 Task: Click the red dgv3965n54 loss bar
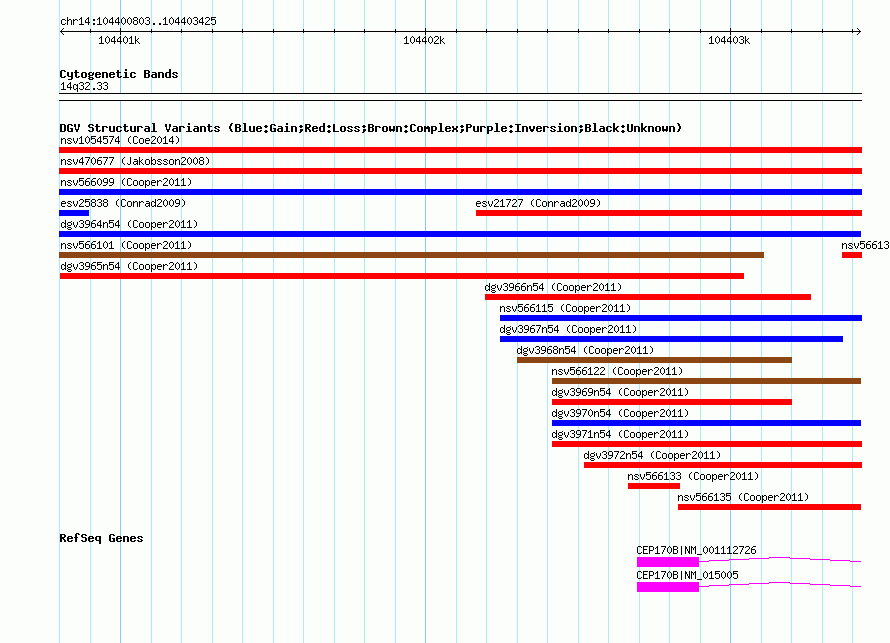click(x=402, y=276)
